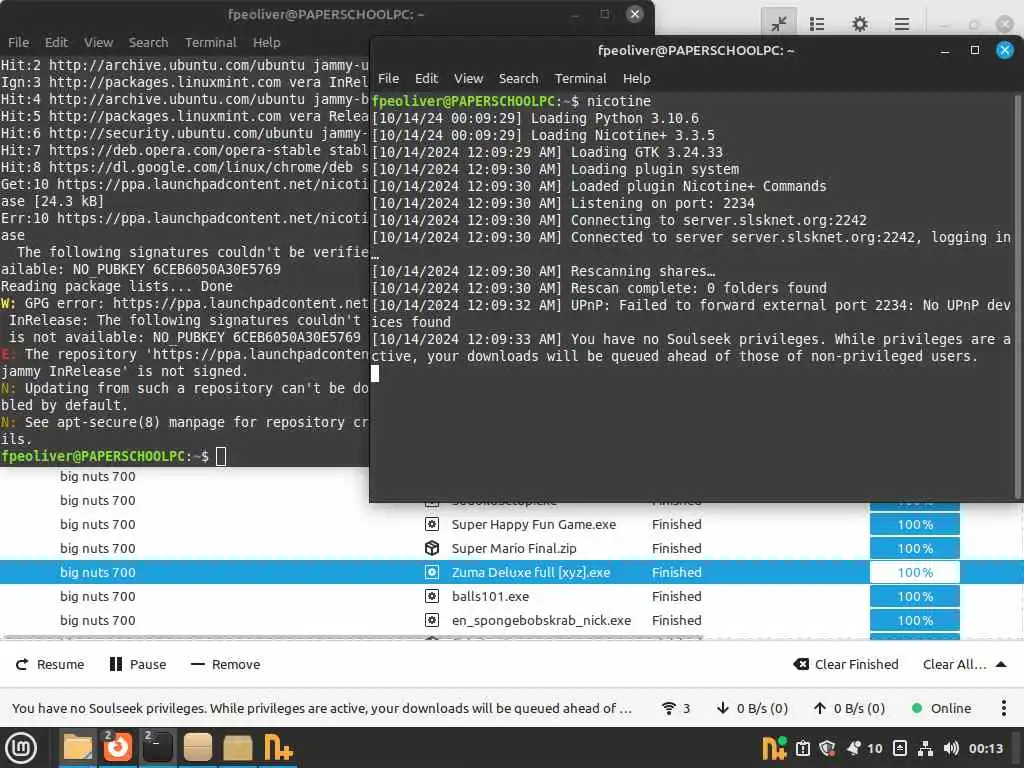Open the clipboard alert tray icon

[x=803, y=748]
